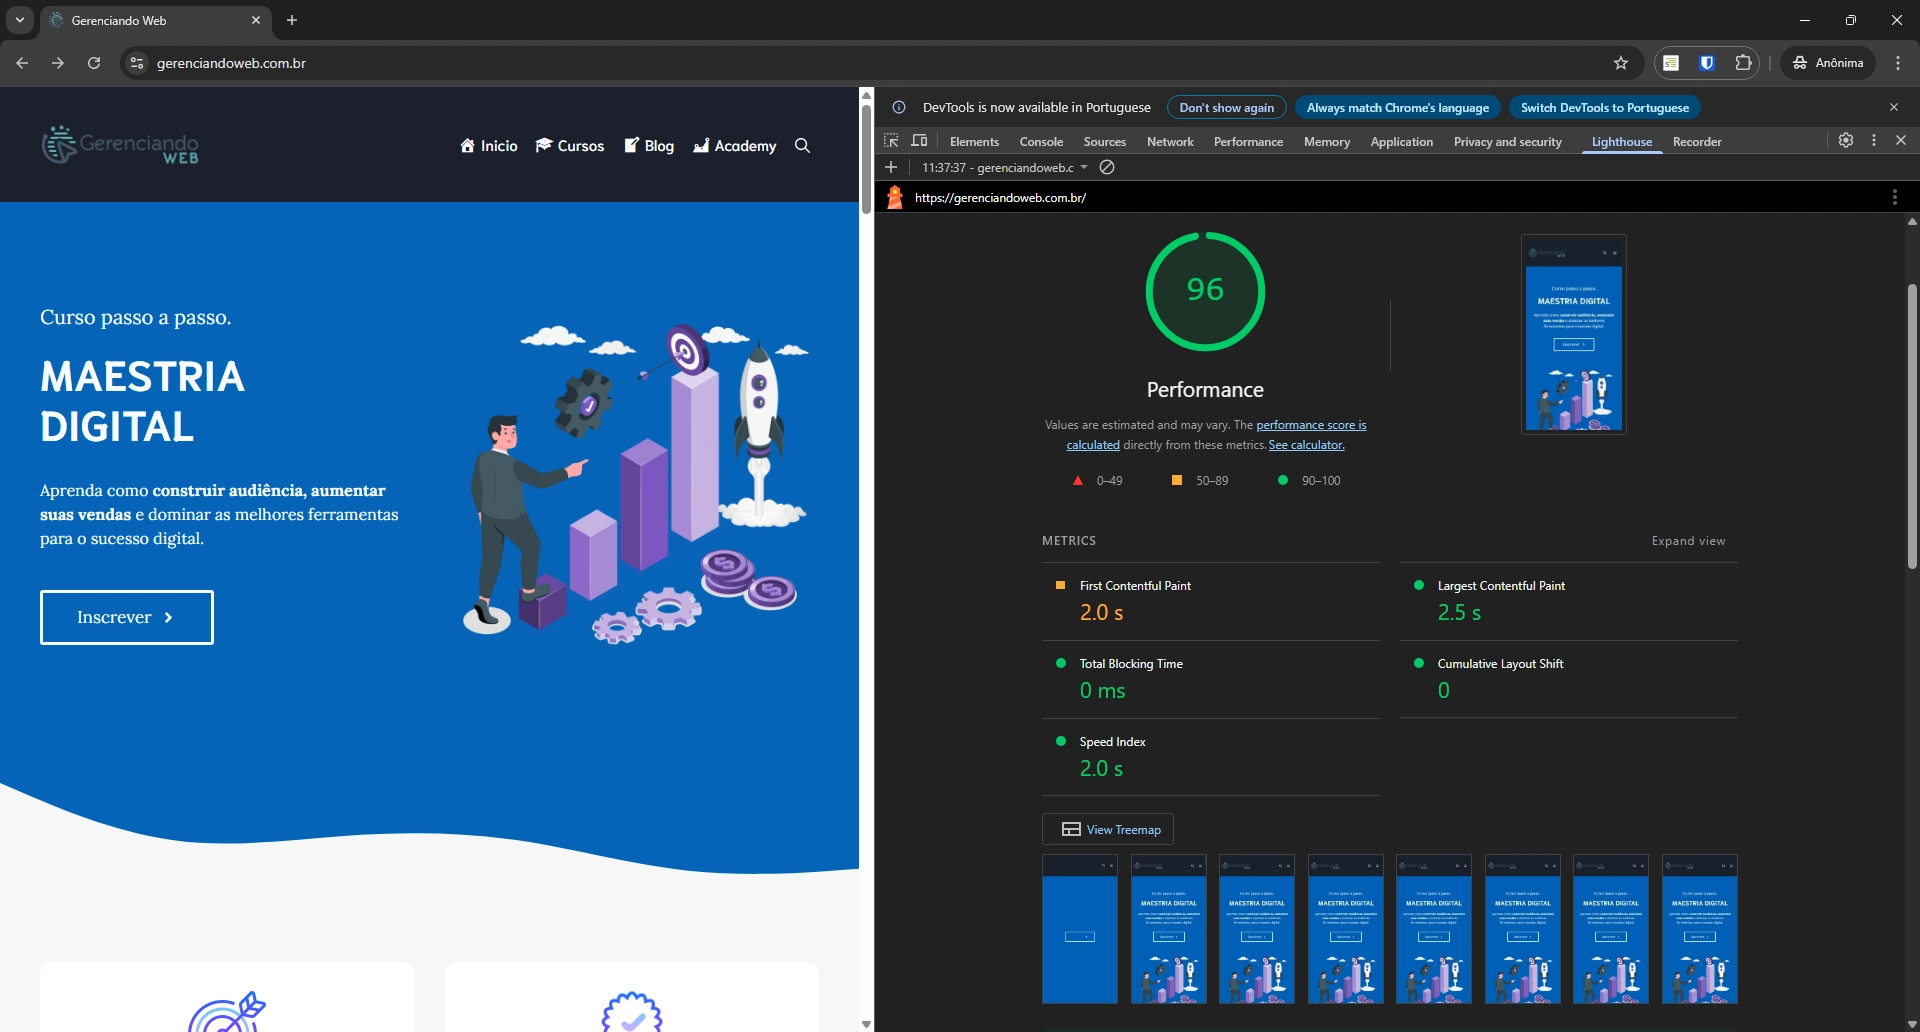Click the Performance score gauge 96
Image resolution: width=1920 pixels, height=1032 pixels.
pyautogui.click(x=1205, y=291)
